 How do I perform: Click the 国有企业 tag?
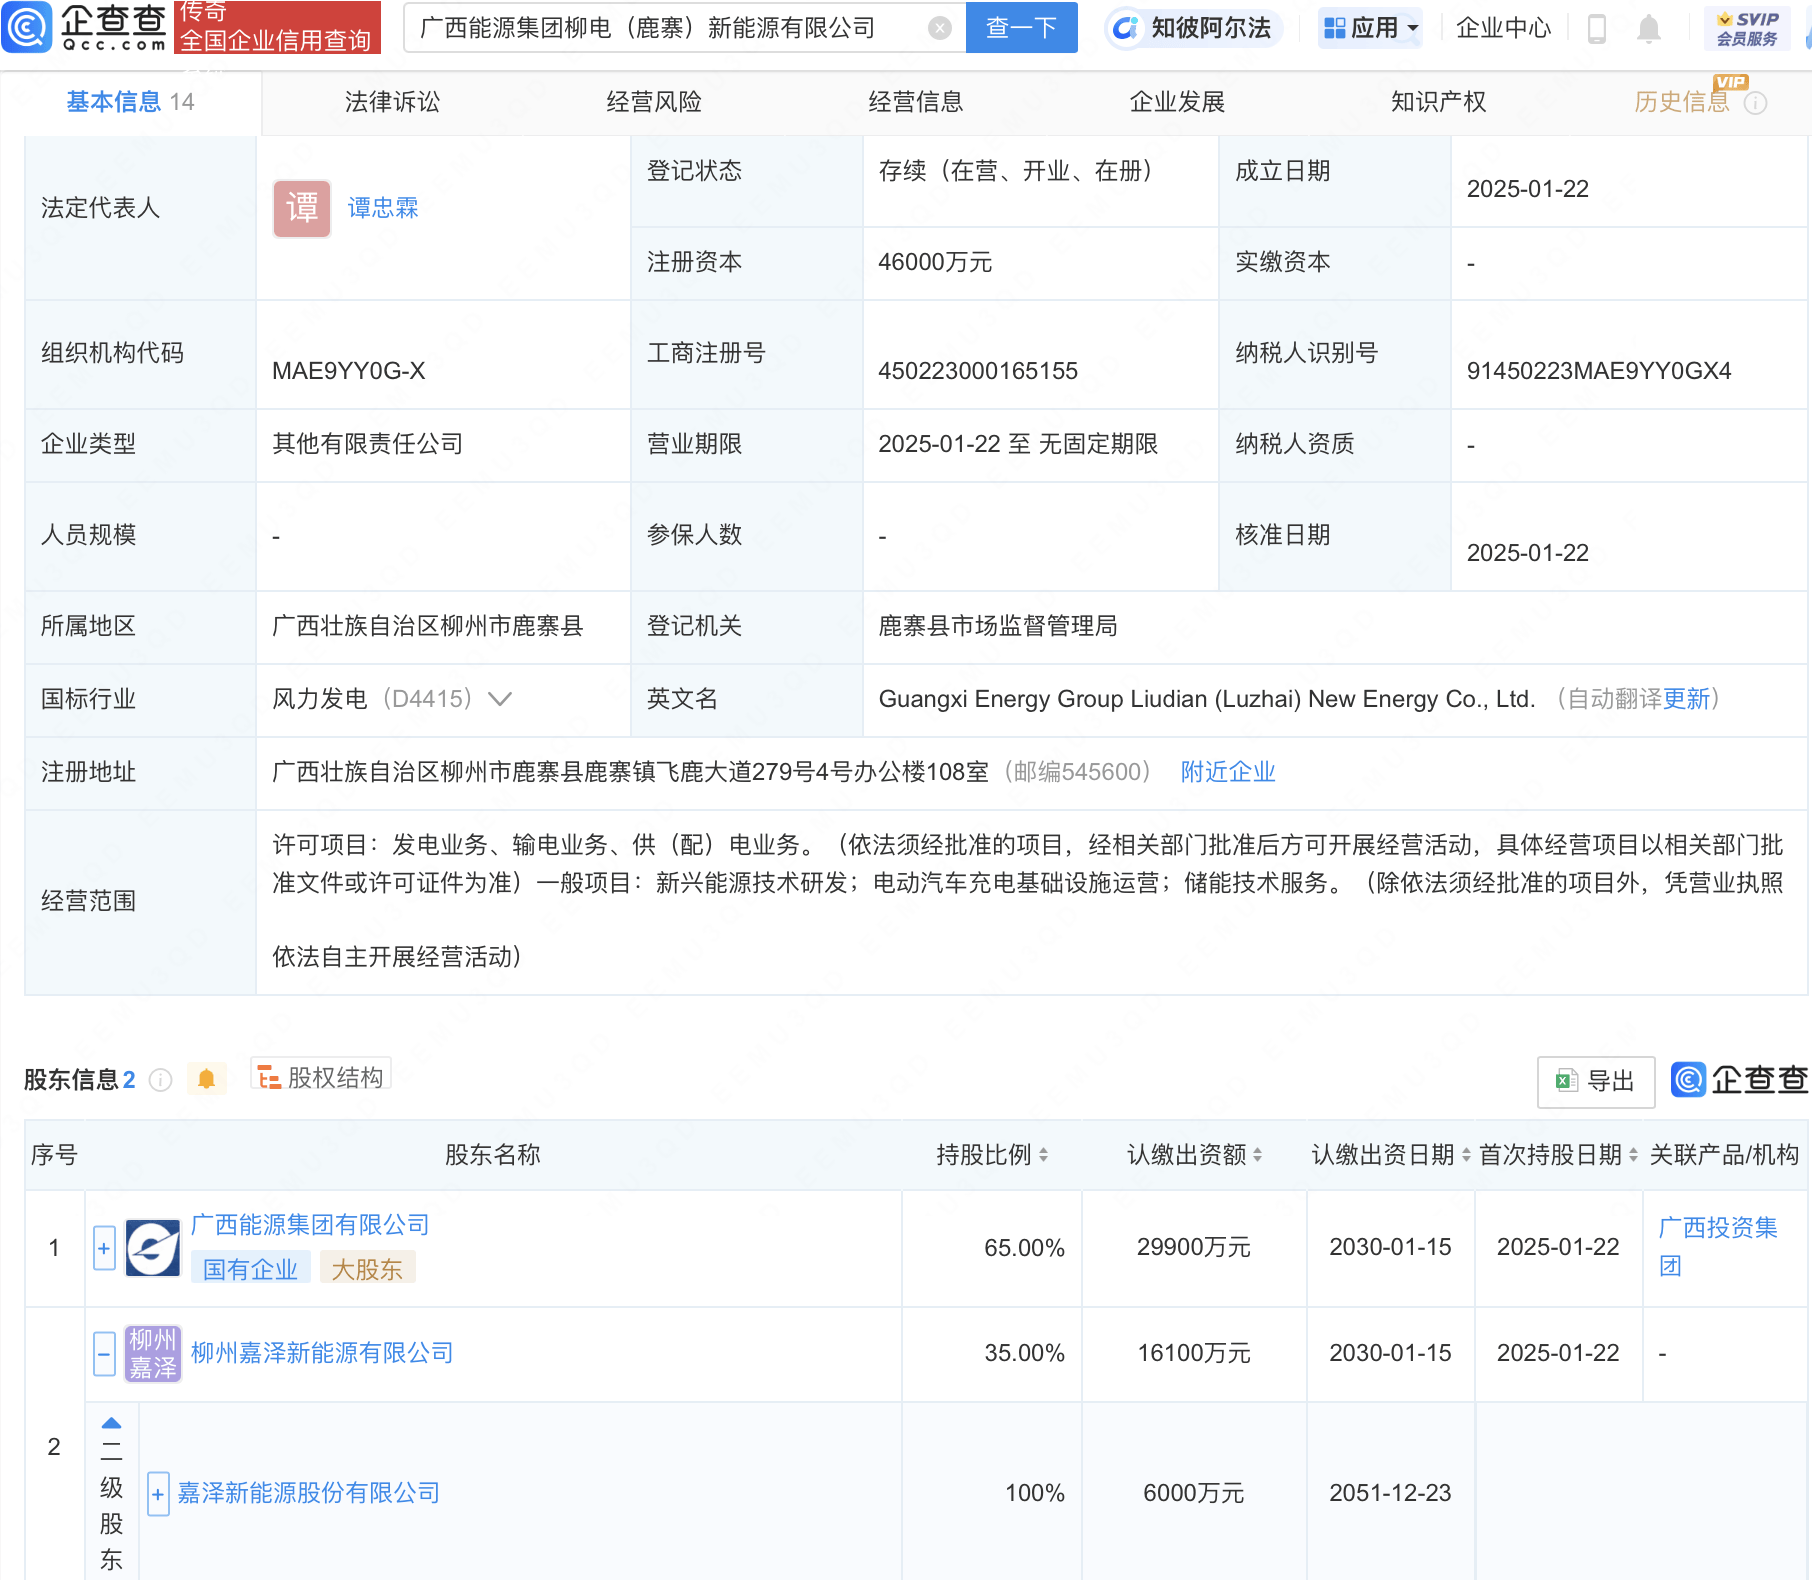(250, 1269)
